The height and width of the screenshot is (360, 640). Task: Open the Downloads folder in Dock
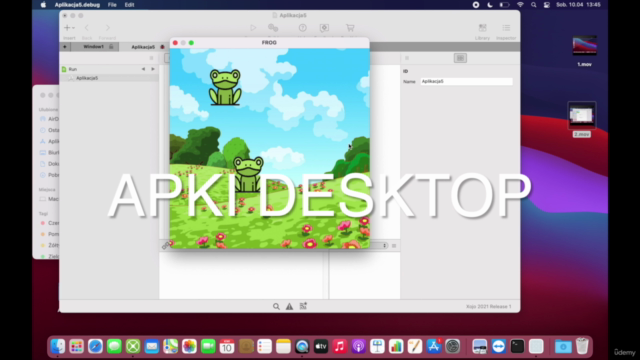(x=563, y=347)
